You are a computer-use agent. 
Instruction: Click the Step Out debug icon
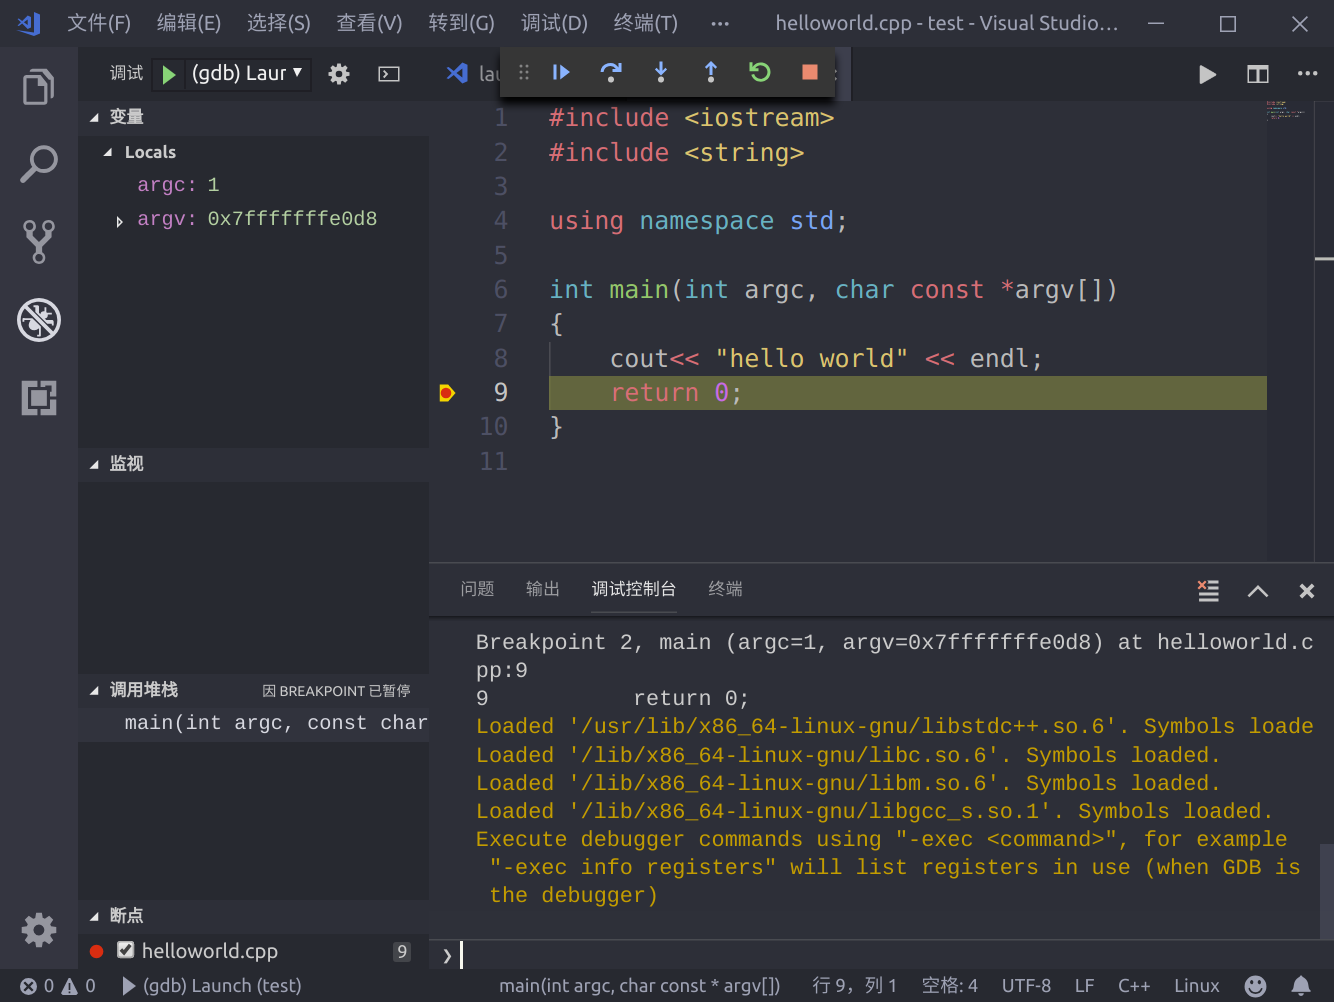point(711,72)
